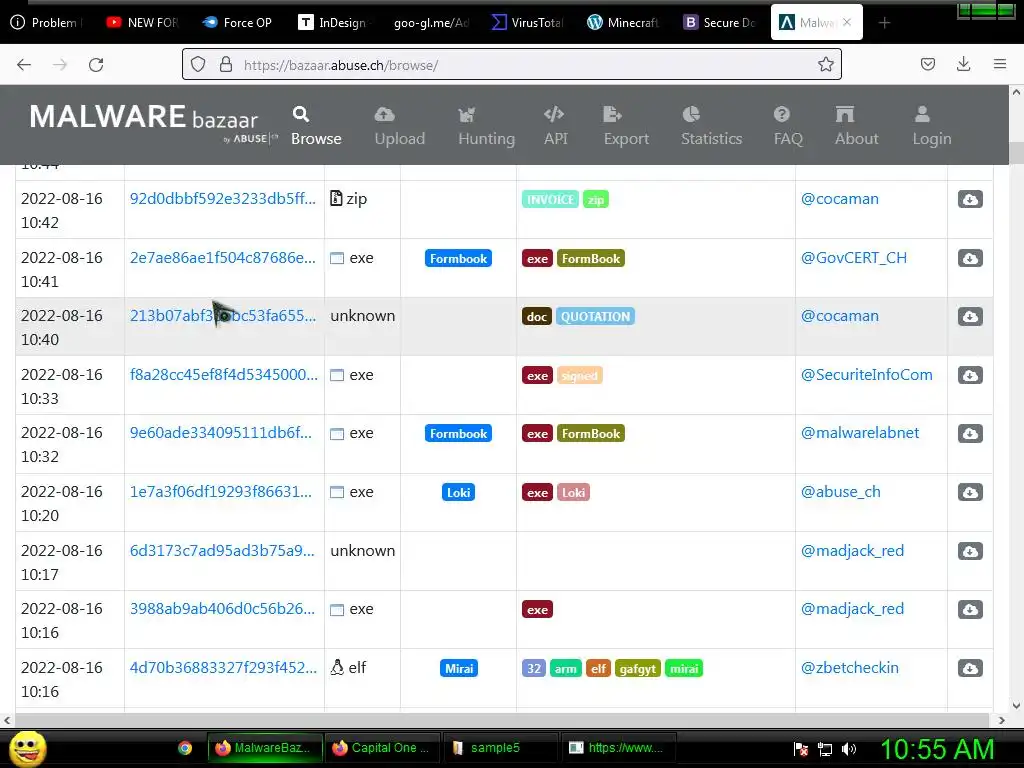Open hash link 6d3173c7ad95ad3b75a9...
Screen dimensions: 1024x768
pyautogui.click(x=222, y=550)
